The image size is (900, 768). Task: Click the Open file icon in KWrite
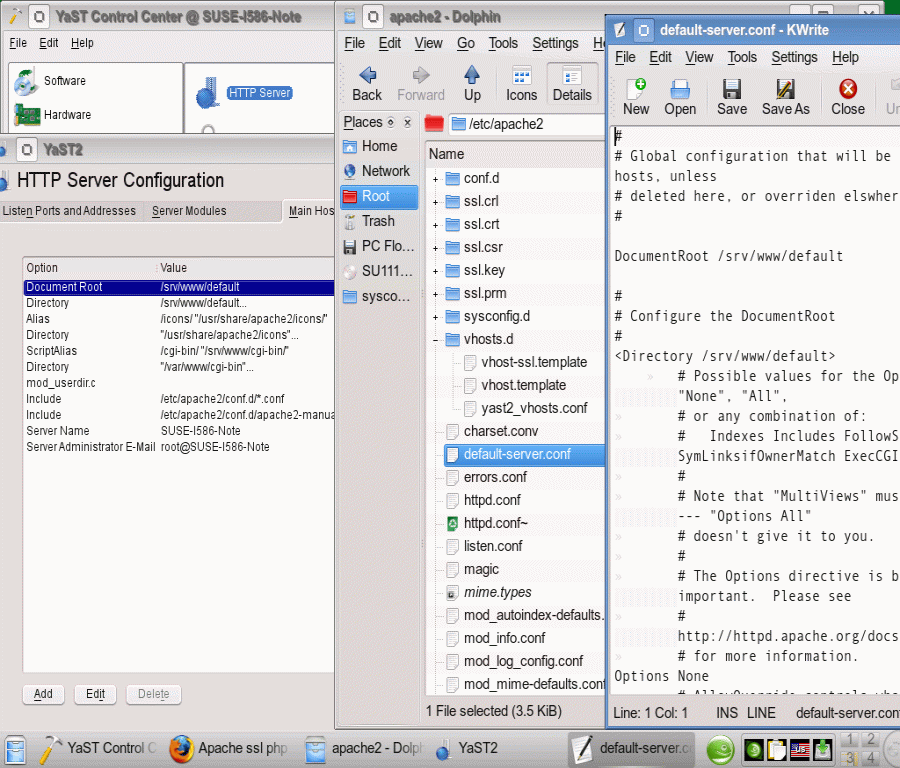(x=680, y=97)
